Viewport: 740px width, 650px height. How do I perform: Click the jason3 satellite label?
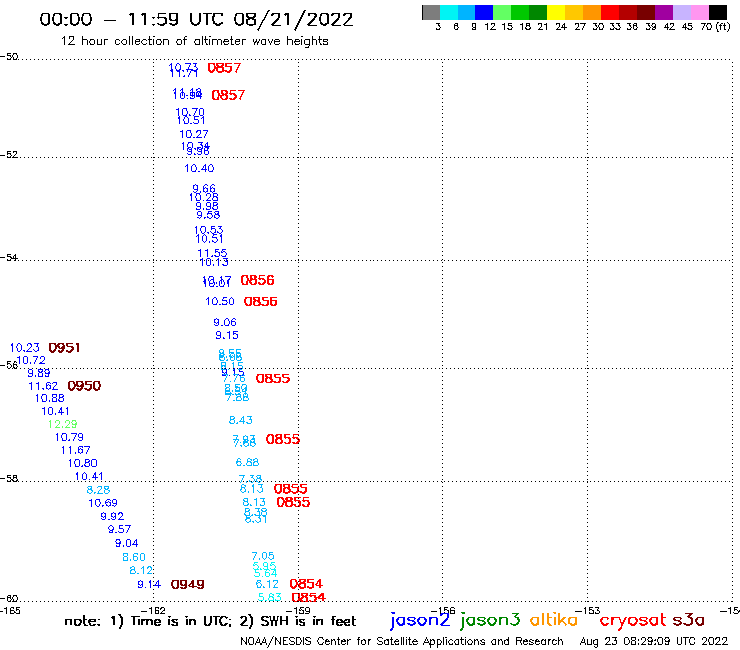click(490, 620)
